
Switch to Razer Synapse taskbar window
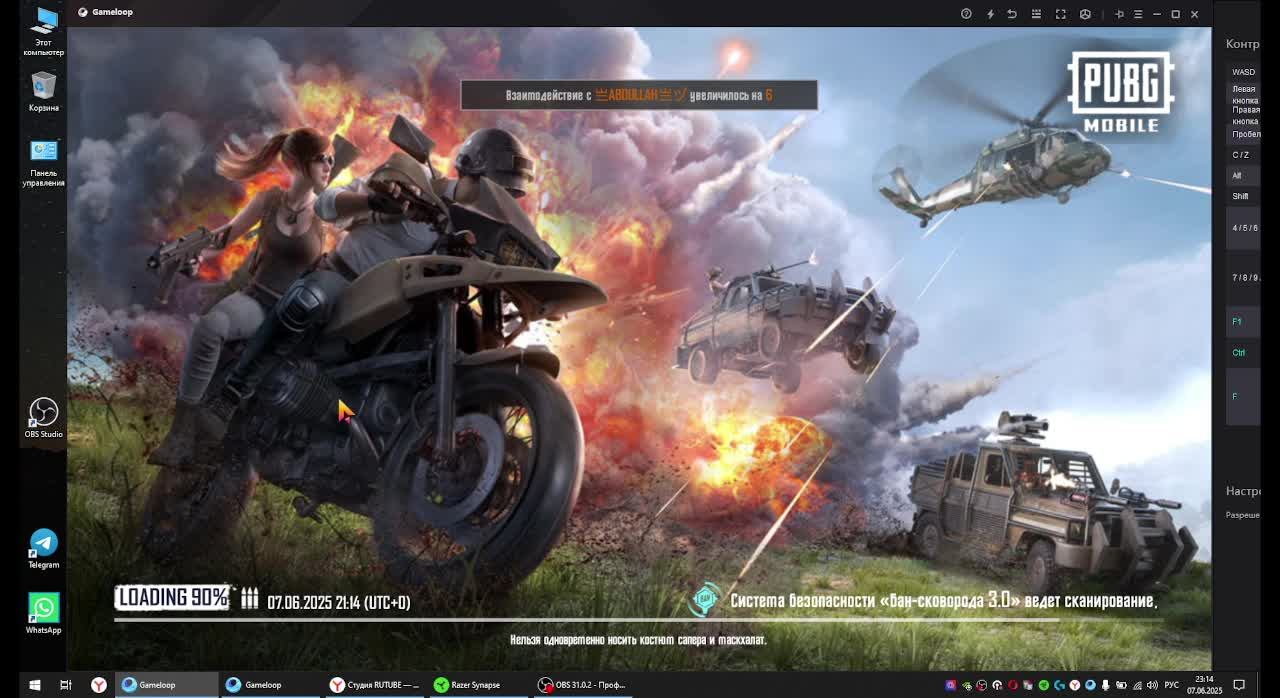coord(480,685)
